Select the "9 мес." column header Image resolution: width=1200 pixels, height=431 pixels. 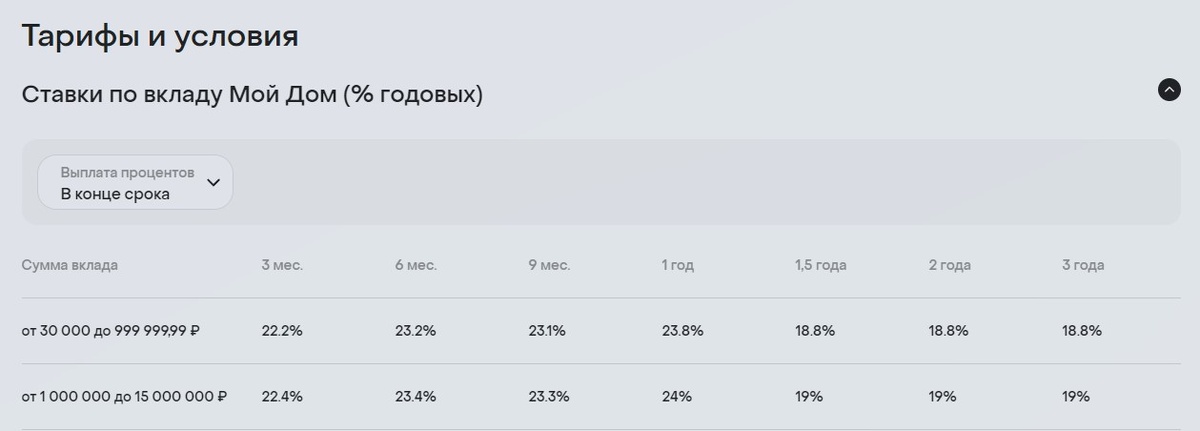(549, 265)
